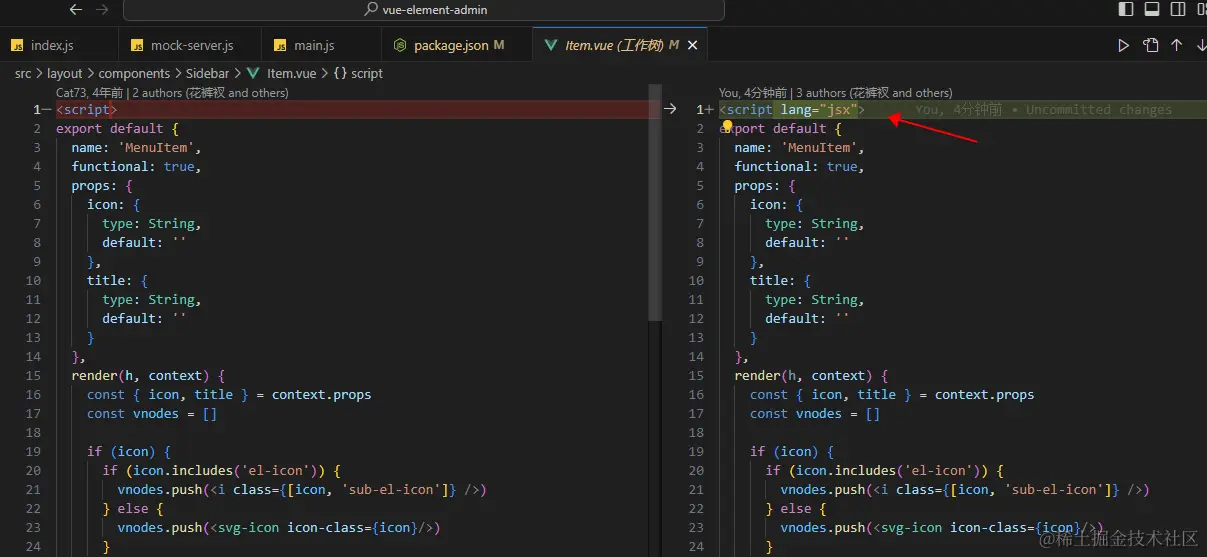Click line number 22 in the right pane

click(697, 509)
